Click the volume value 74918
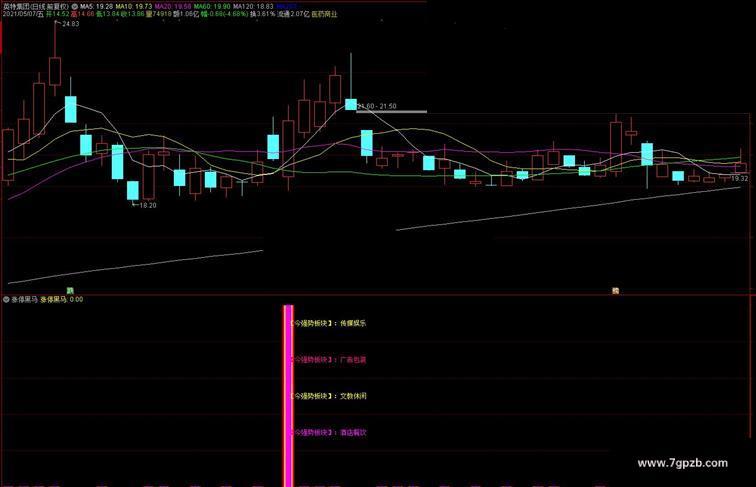This screenshot has height=487, width=756. pos(162,14)
